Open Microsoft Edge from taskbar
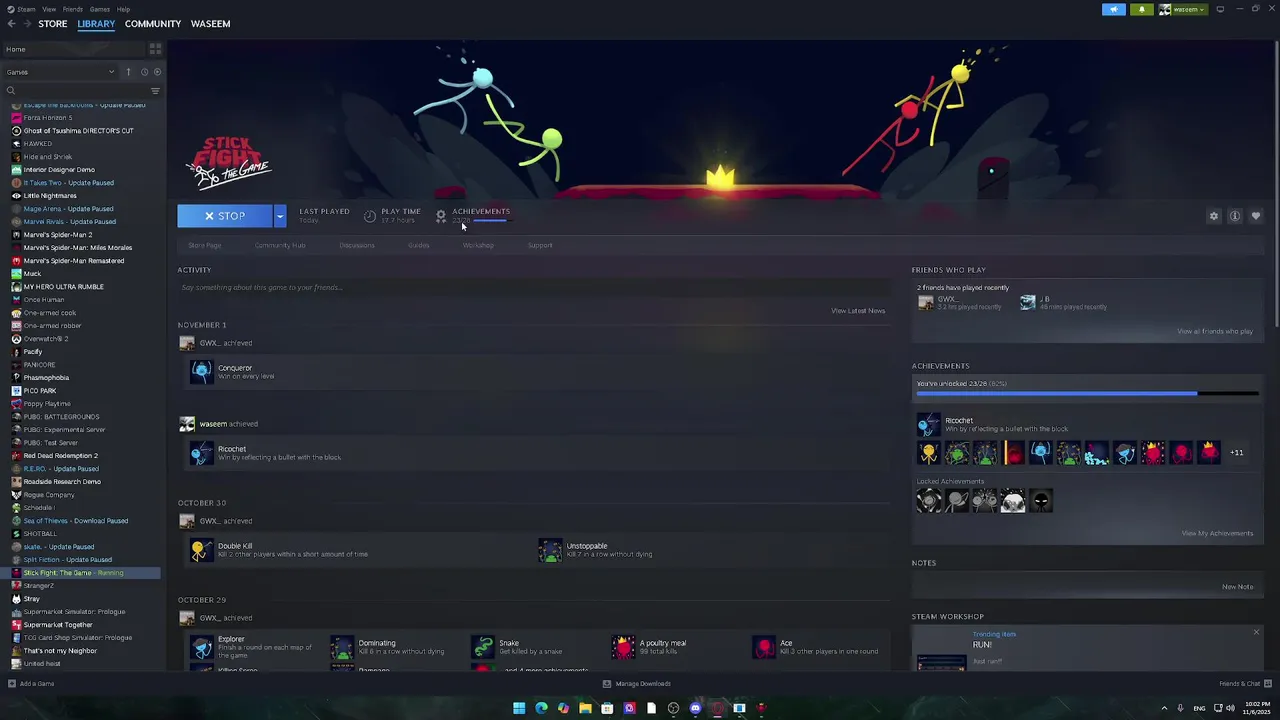This screenshot has width=1280, height=720. coord(541,708)
